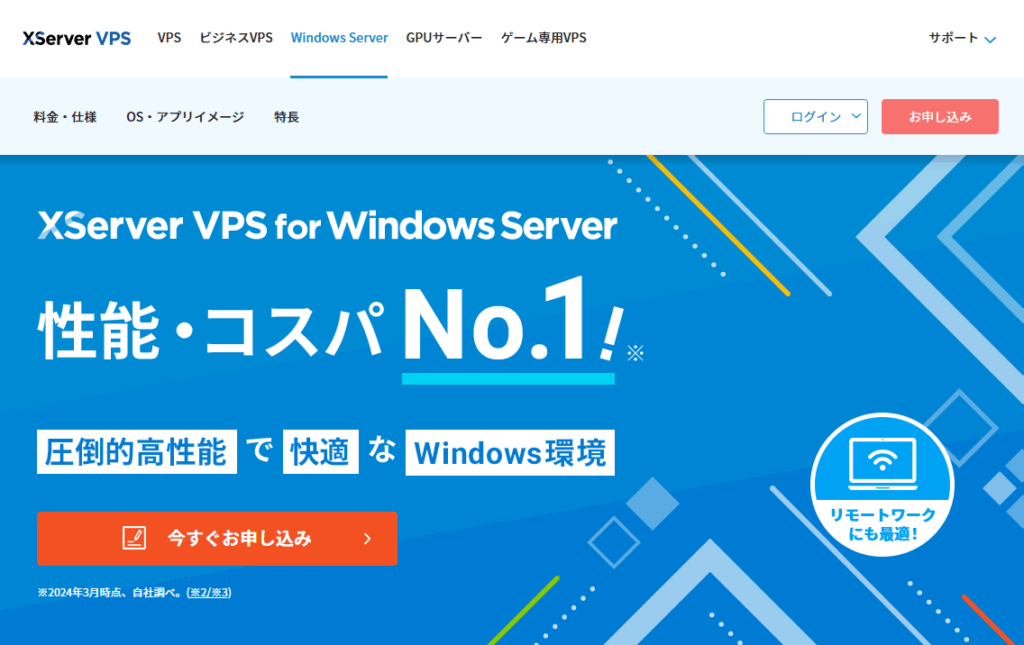Go to ビジネスVPS in top navigation
Screen dimensions: 1024x645
click(x=236, y=38)
